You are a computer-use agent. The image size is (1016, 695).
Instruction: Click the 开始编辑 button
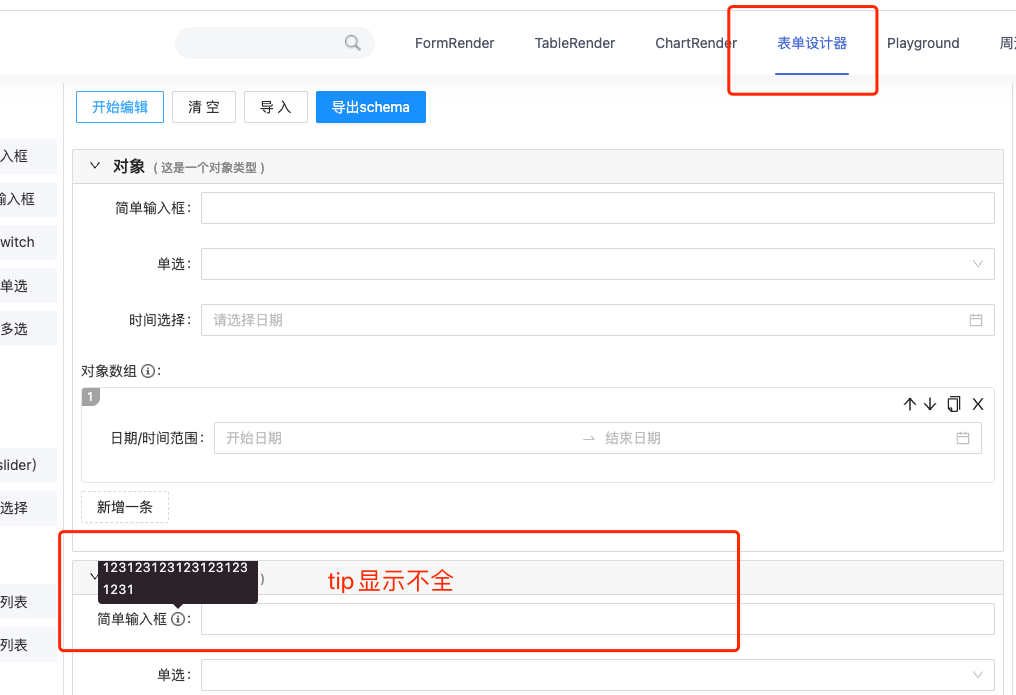point(119,106)
